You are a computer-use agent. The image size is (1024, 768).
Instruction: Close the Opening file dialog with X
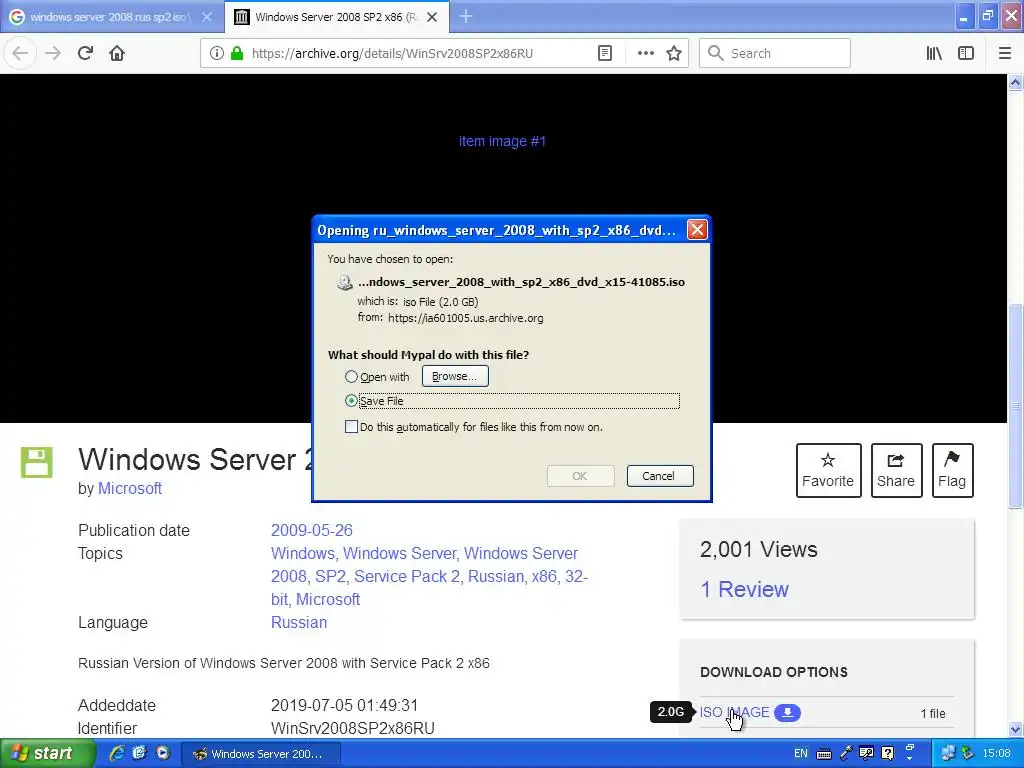(697, 230)
